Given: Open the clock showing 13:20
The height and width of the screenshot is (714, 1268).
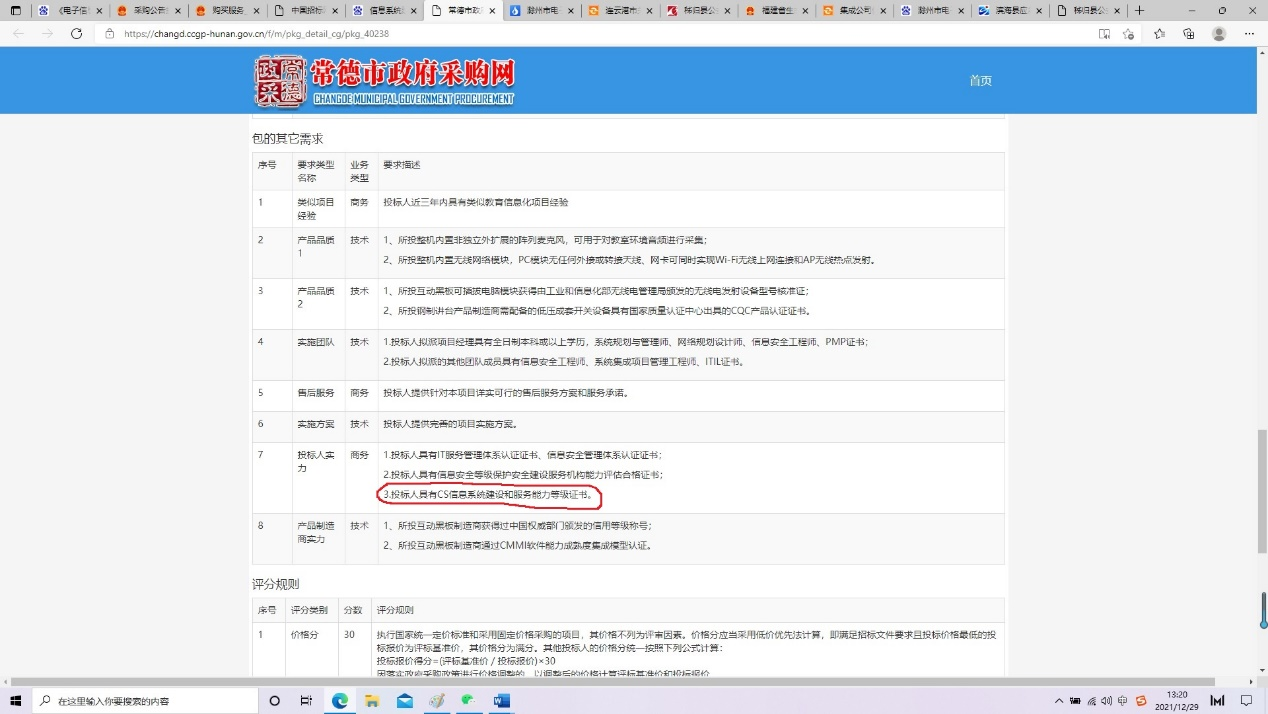Looking at the screenshot, I should [1176, 701].
